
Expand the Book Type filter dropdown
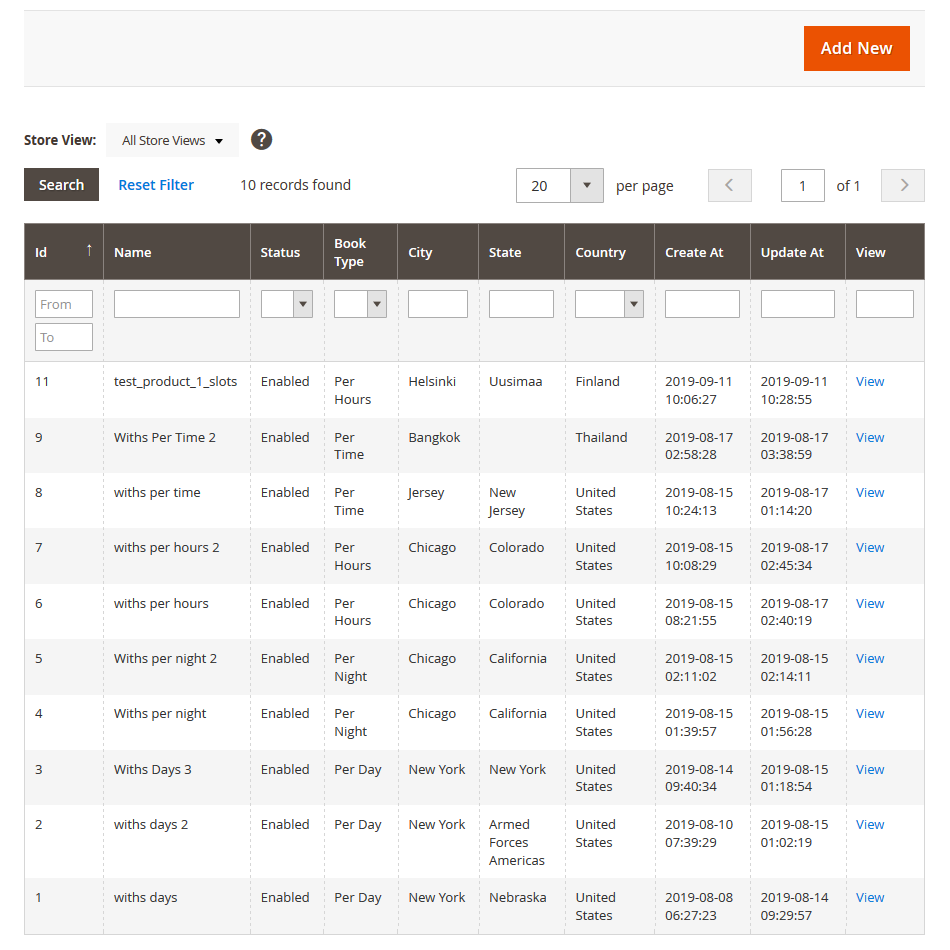376,304
